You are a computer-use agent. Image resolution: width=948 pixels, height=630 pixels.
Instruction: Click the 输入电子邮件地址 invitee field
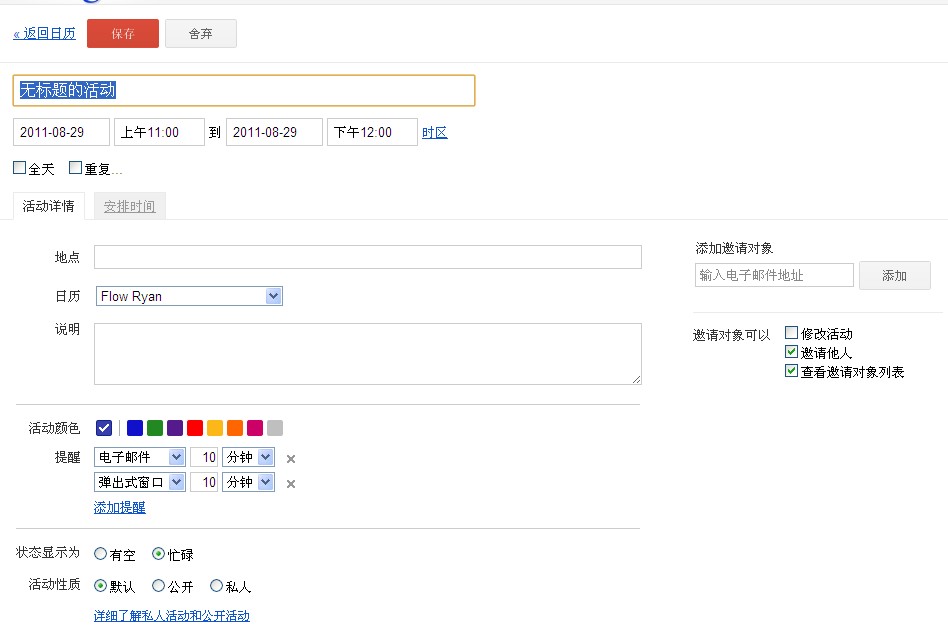click(774, 275)
